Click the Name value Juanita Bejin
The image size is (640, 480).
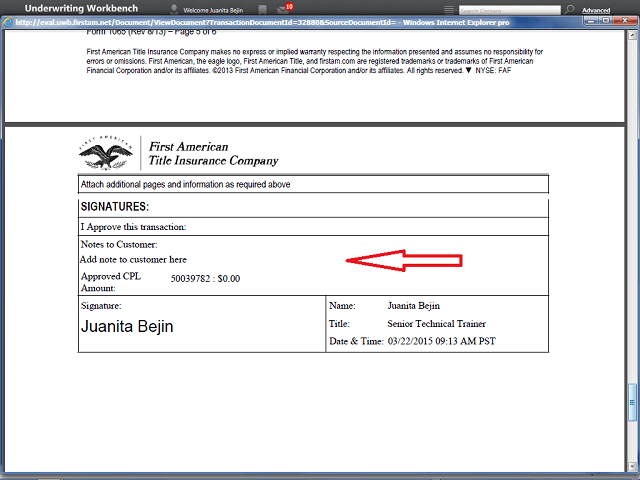point(413,306)
